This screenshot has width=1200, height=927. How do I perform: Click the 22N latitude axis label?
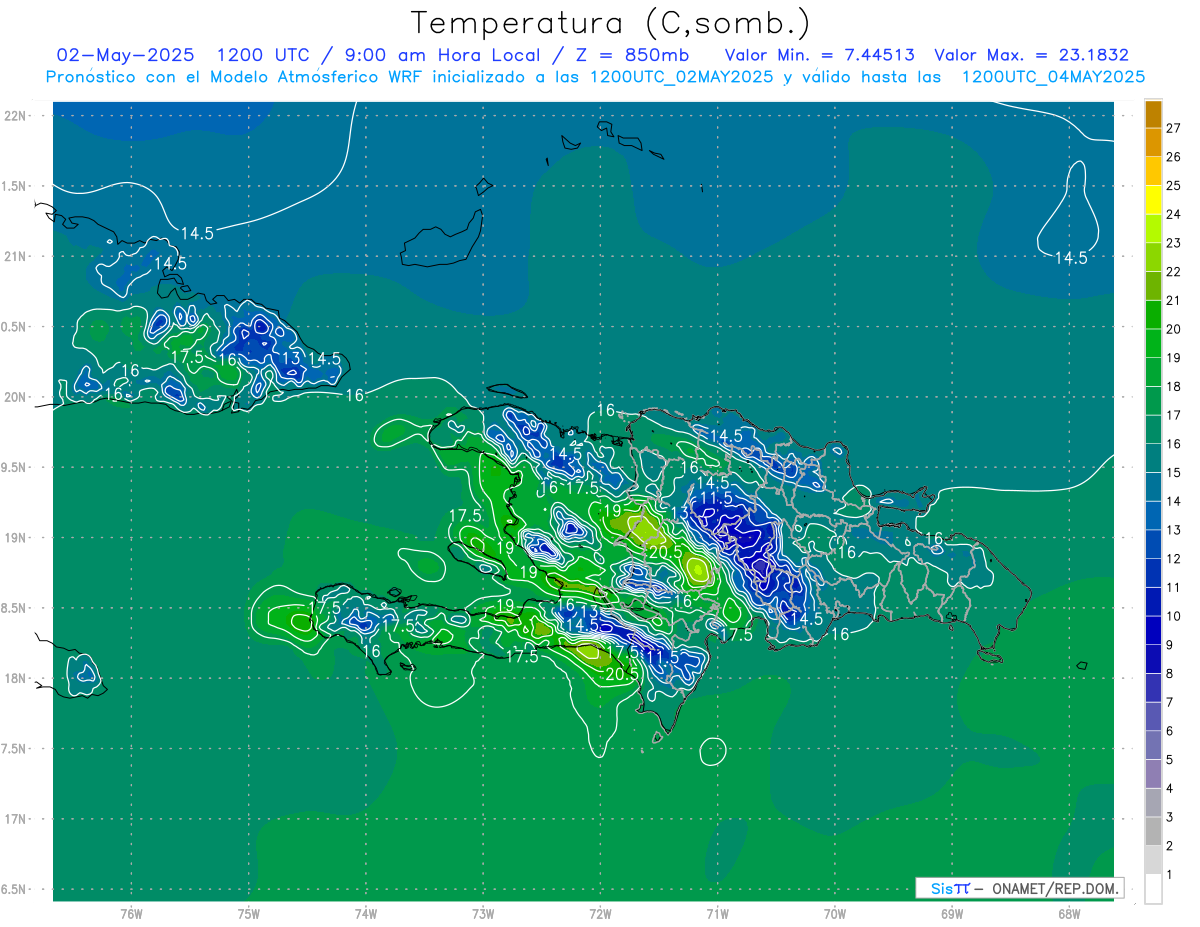(16, 116)
